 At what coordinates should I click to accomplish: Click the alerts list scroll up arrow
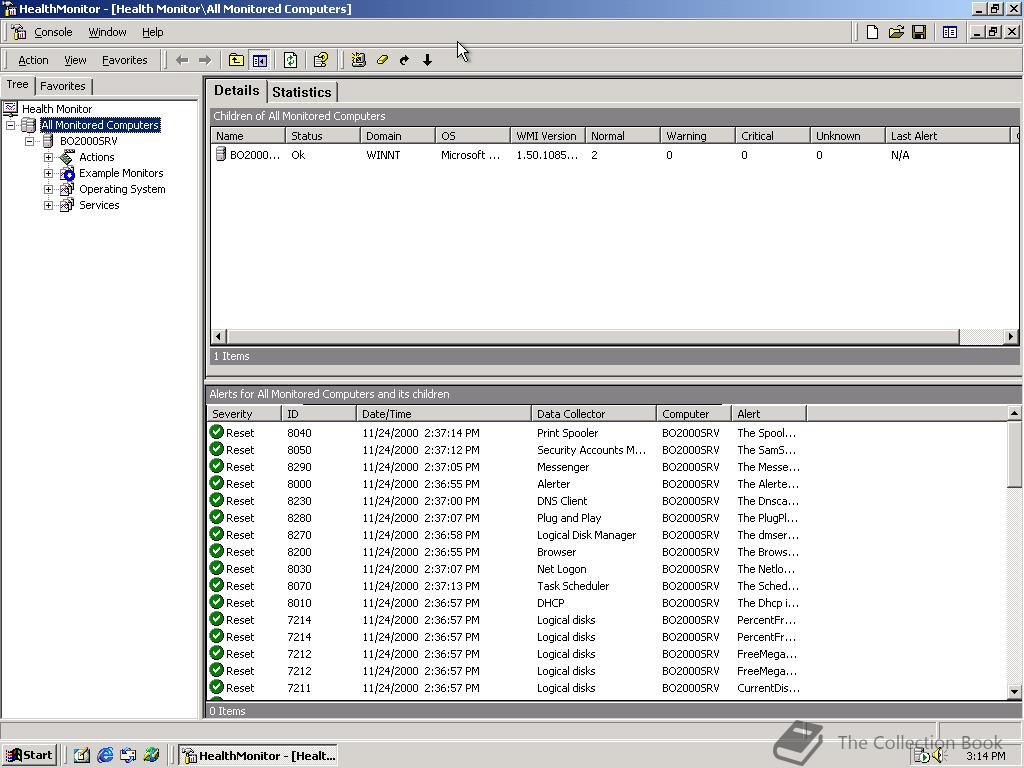click(1014, 413)
